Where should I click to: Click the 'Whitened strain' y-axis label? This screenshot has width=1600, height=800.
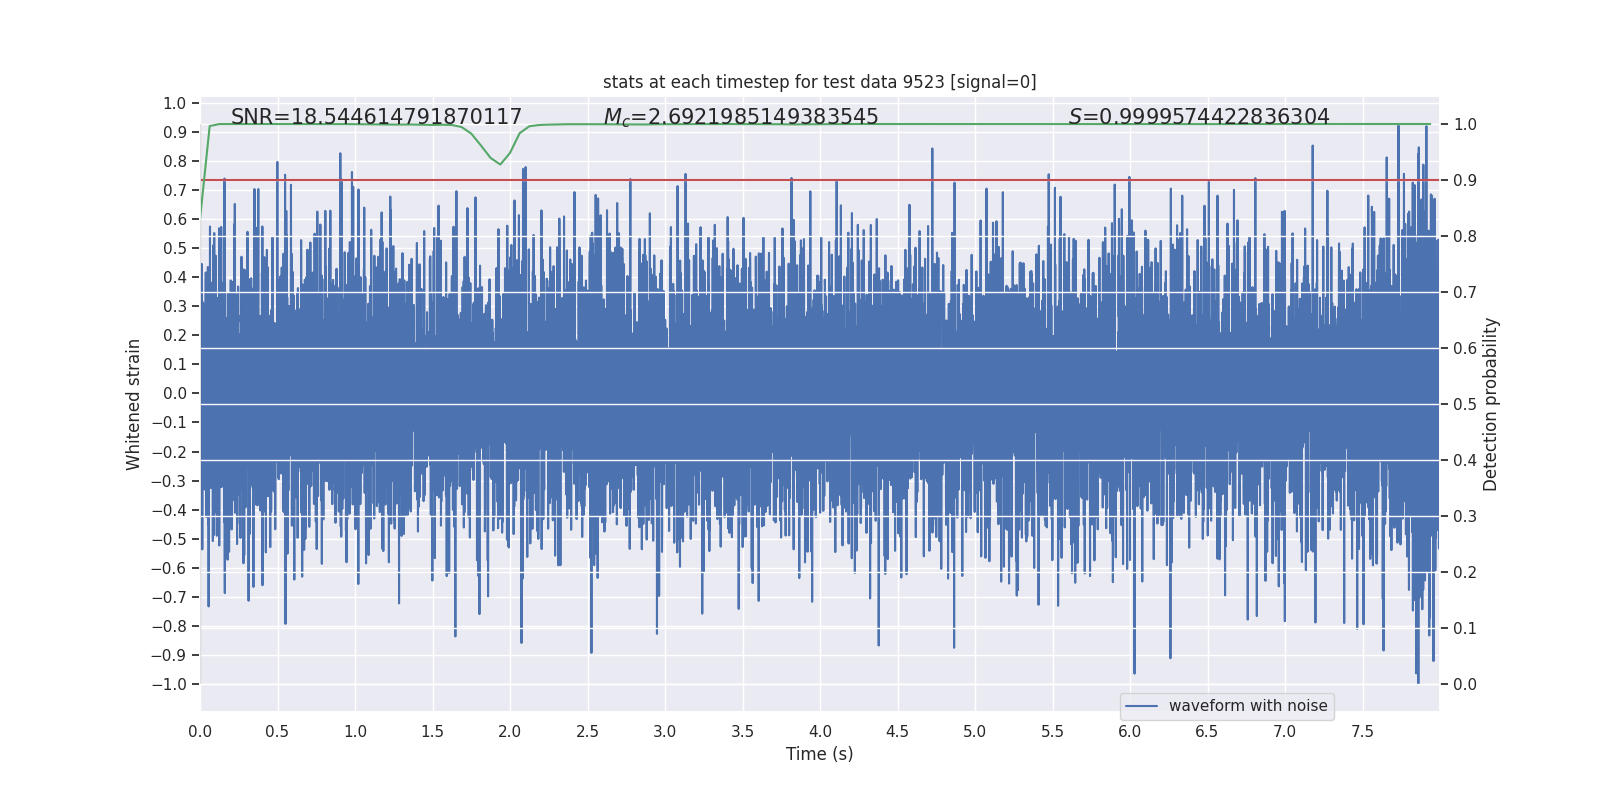[134, 405]
